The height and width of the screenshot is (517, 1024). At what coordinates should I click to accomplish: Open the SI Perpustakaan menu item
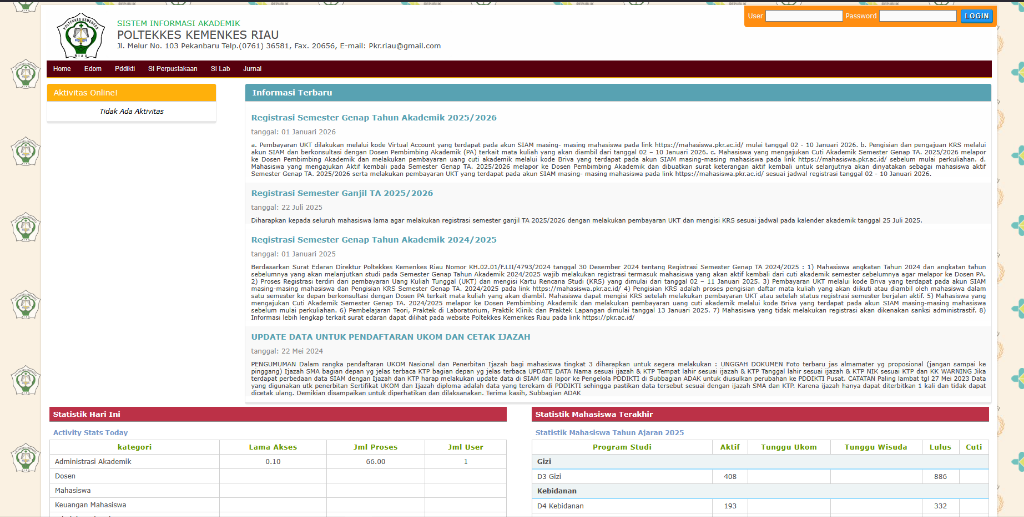[172, 69]
